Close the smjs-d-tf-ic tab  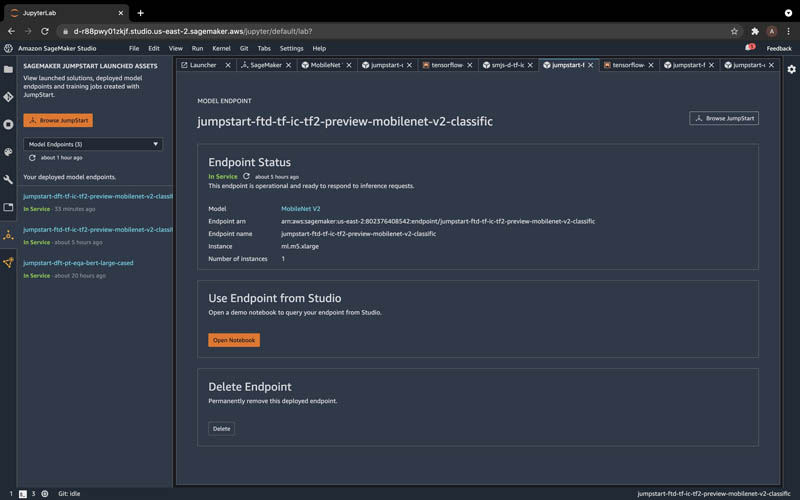click(x=530, y=65)
